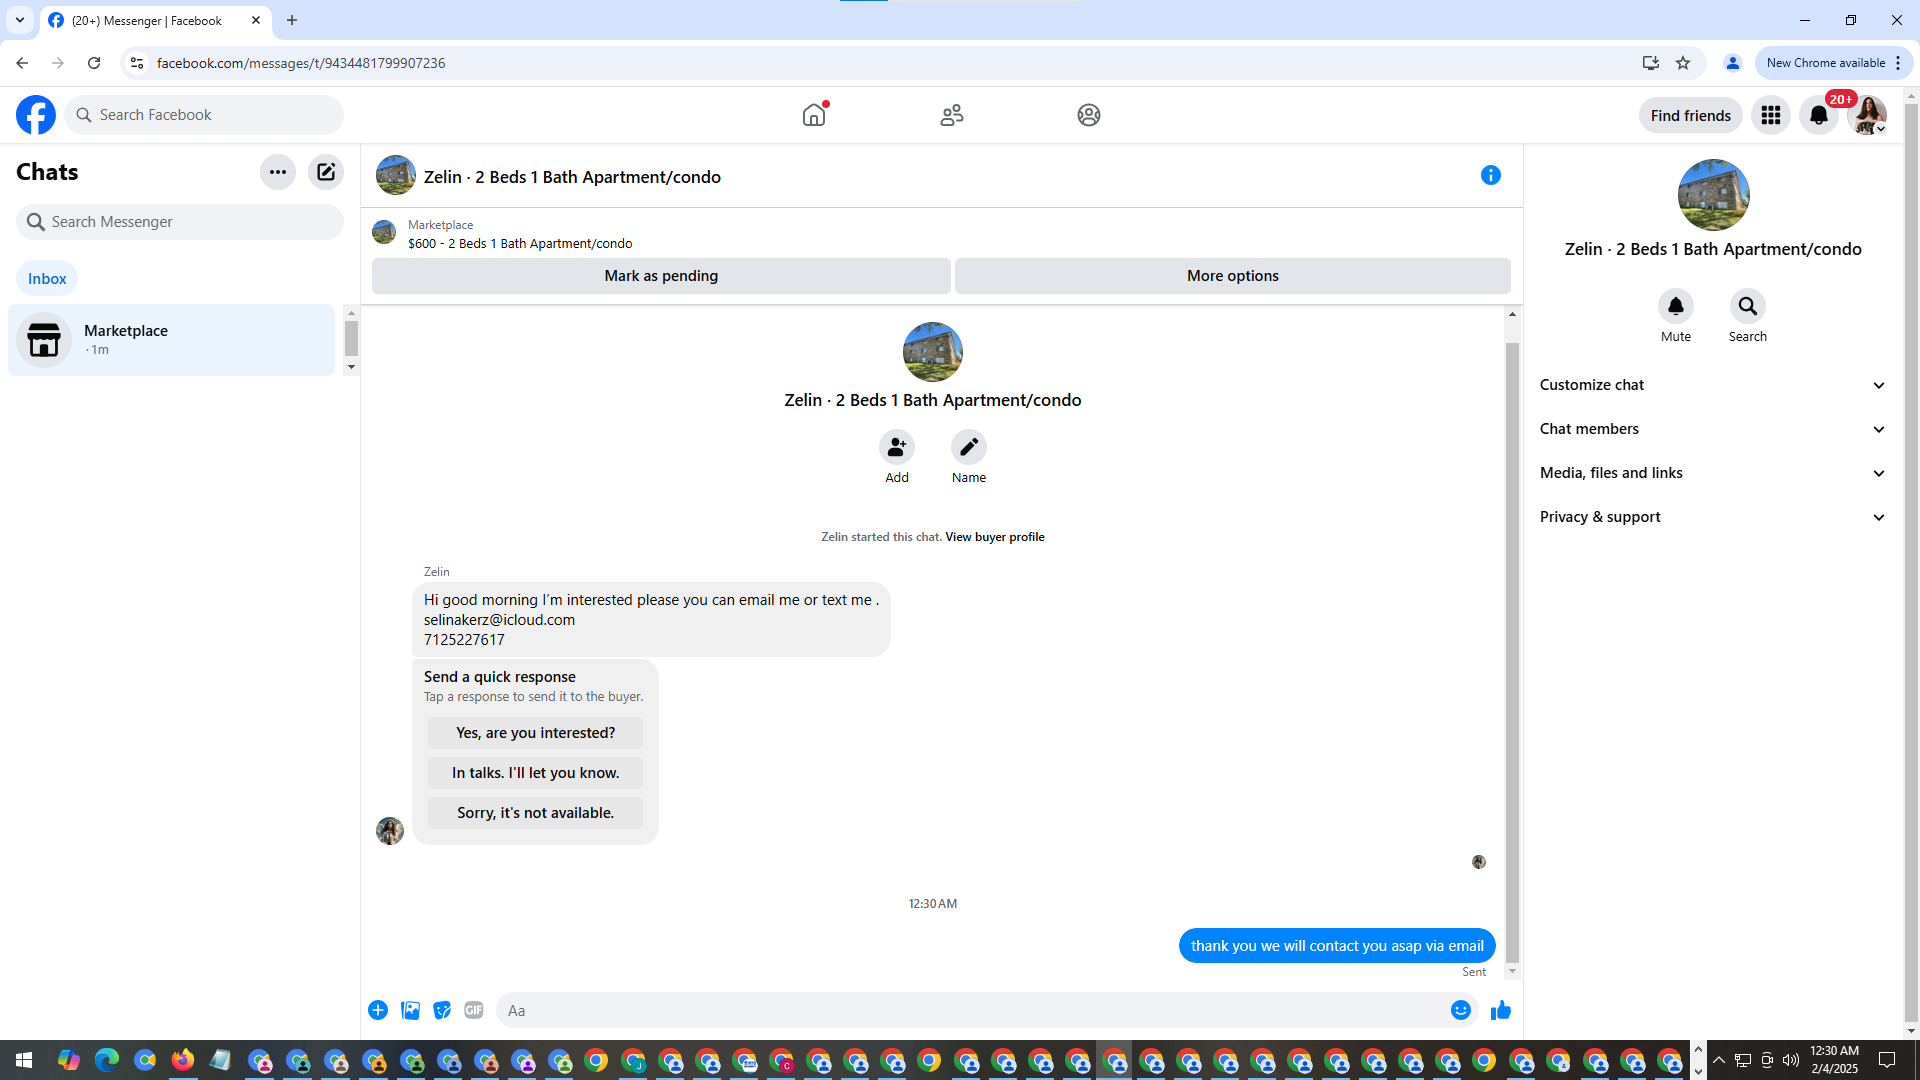Send quick reply 'Sorry, it's not available.'
Image resolution: width=1920 pixels, height=1080 pixels.
[535, 813]
